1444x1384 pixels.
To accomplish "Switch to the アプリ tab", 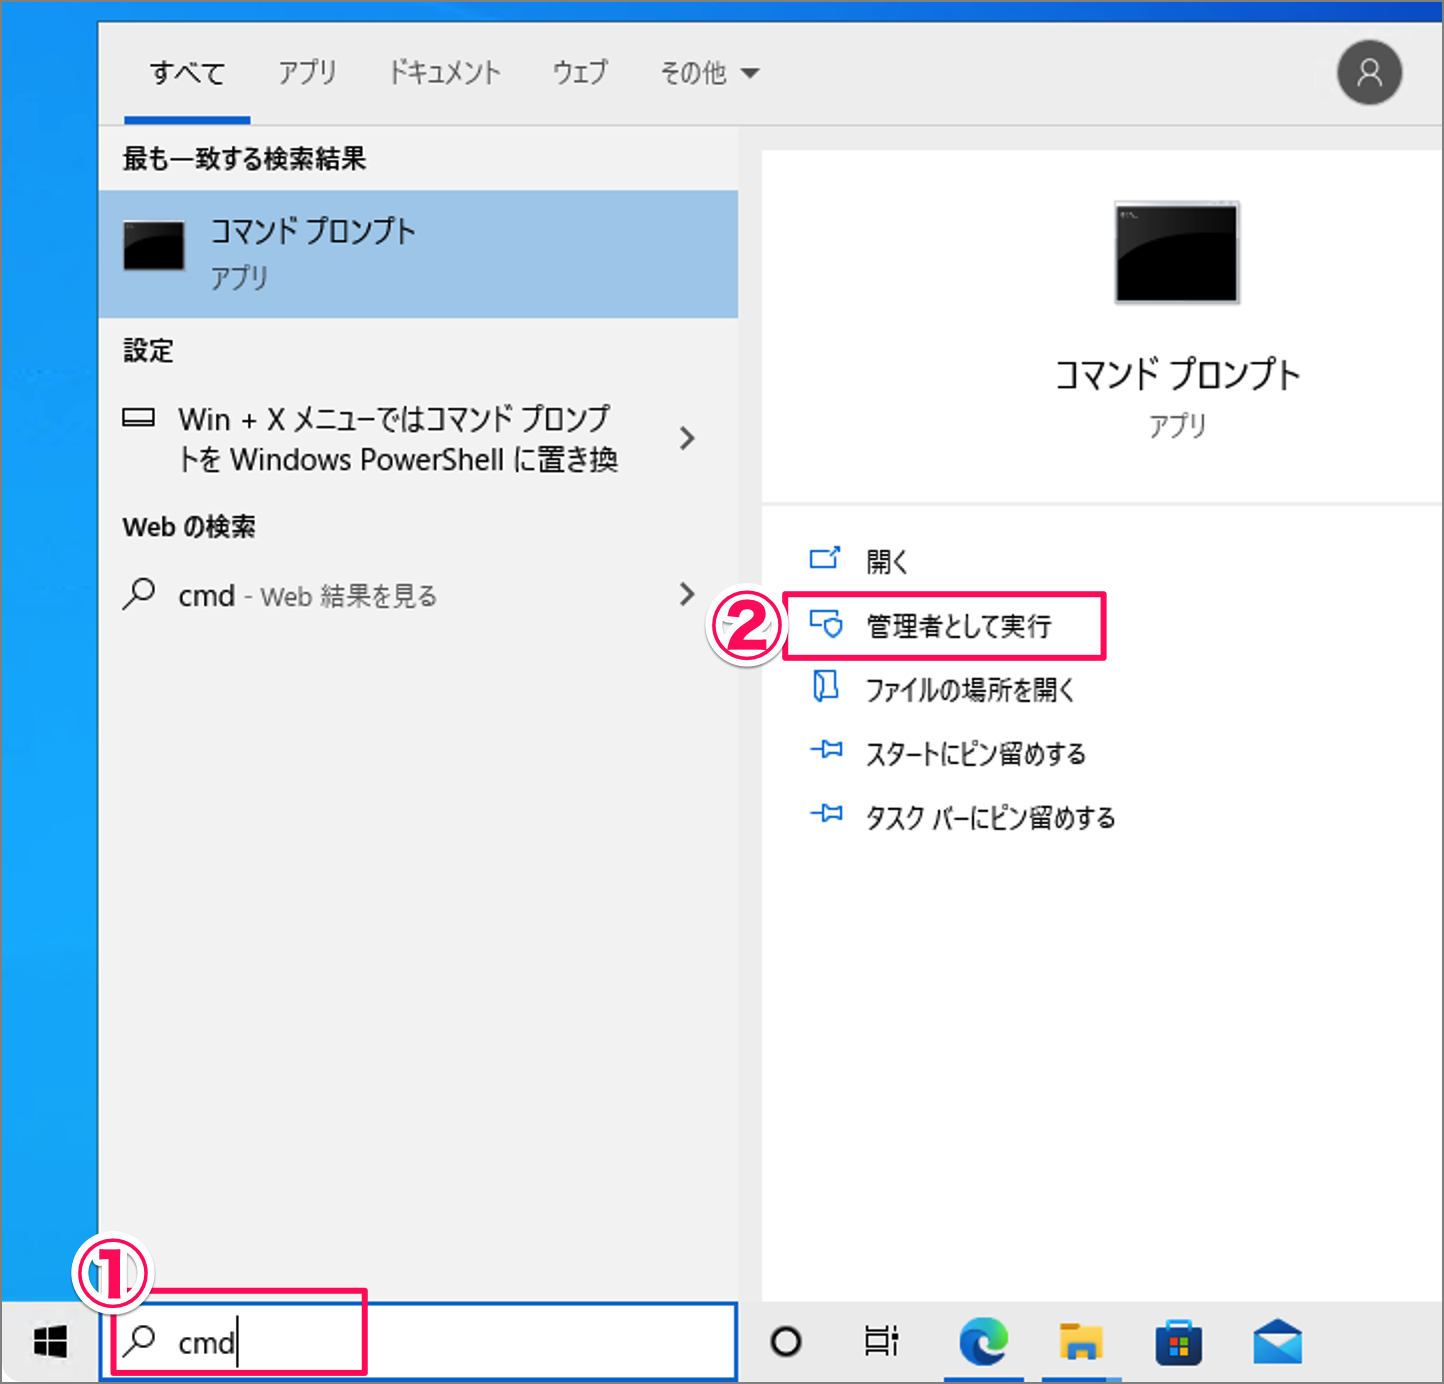I will click(307, 72).
